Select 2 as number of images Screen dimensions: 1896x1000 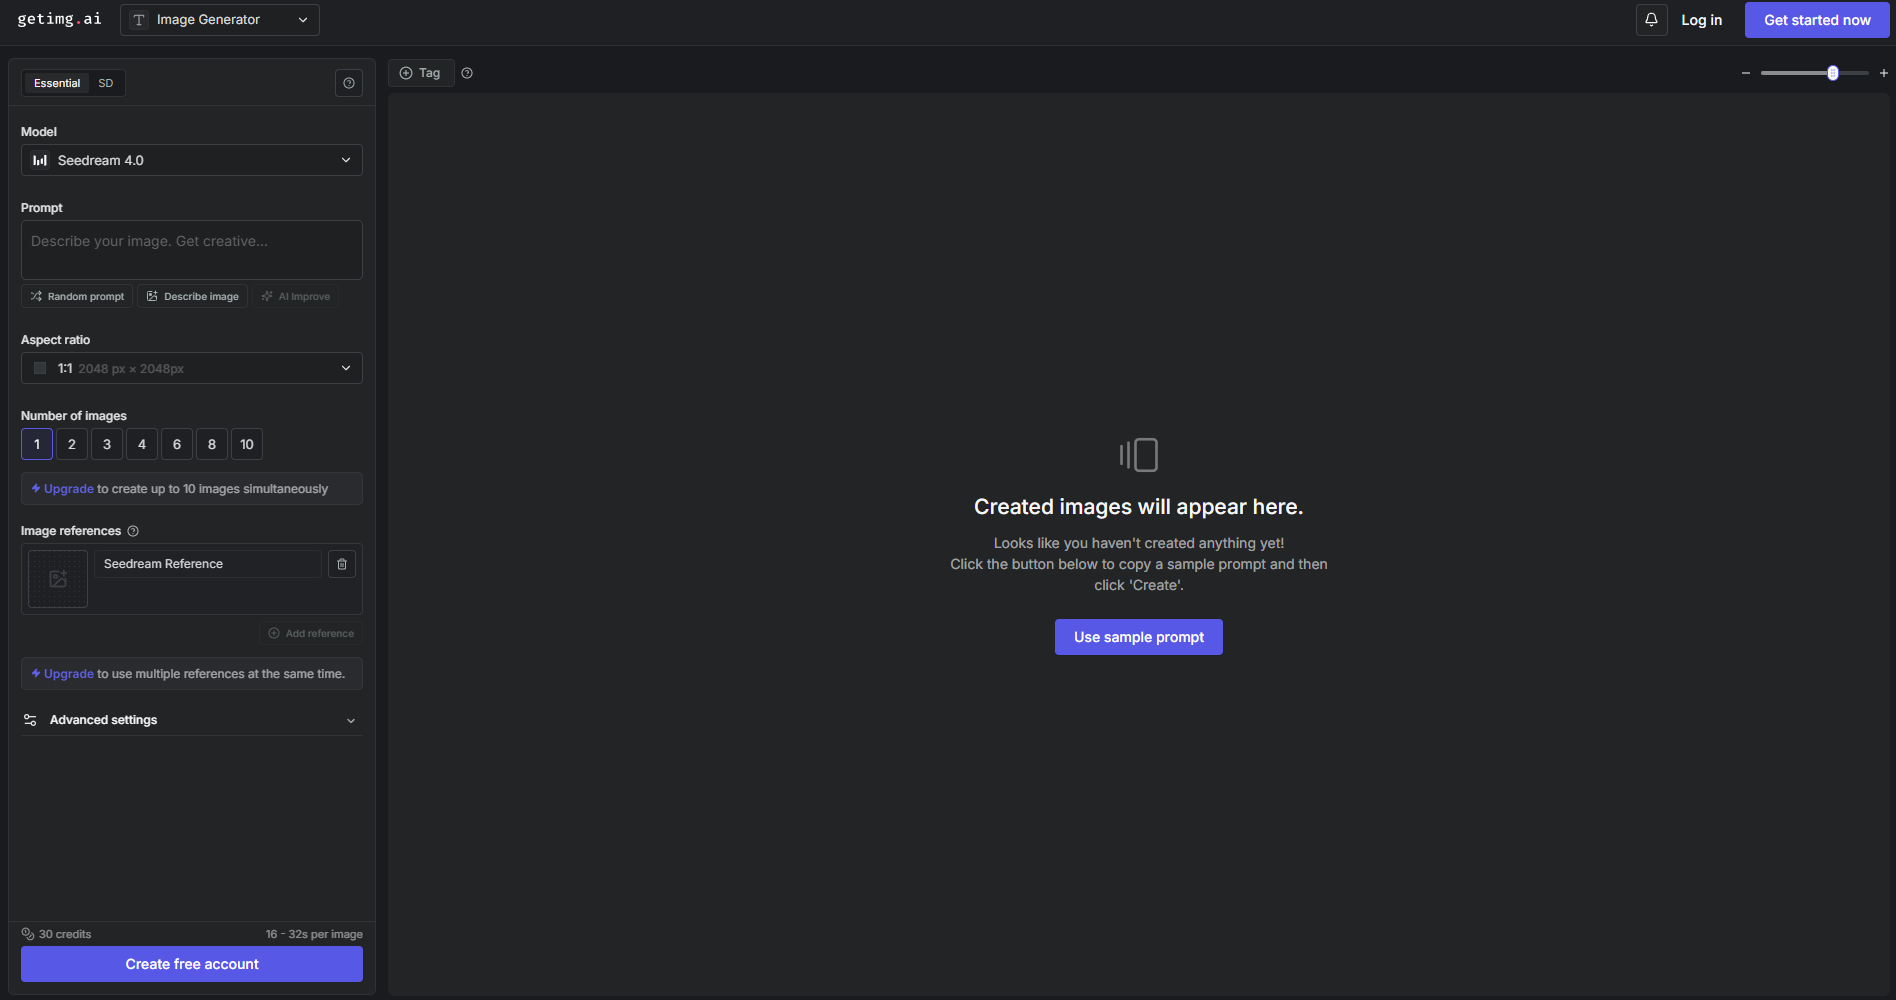[x=72, y=444]
